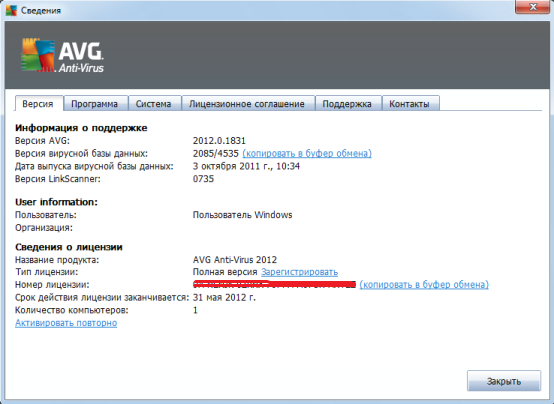Select virus database value 2085/4535
The image size is (554, 404).
[x=216, y=153]
